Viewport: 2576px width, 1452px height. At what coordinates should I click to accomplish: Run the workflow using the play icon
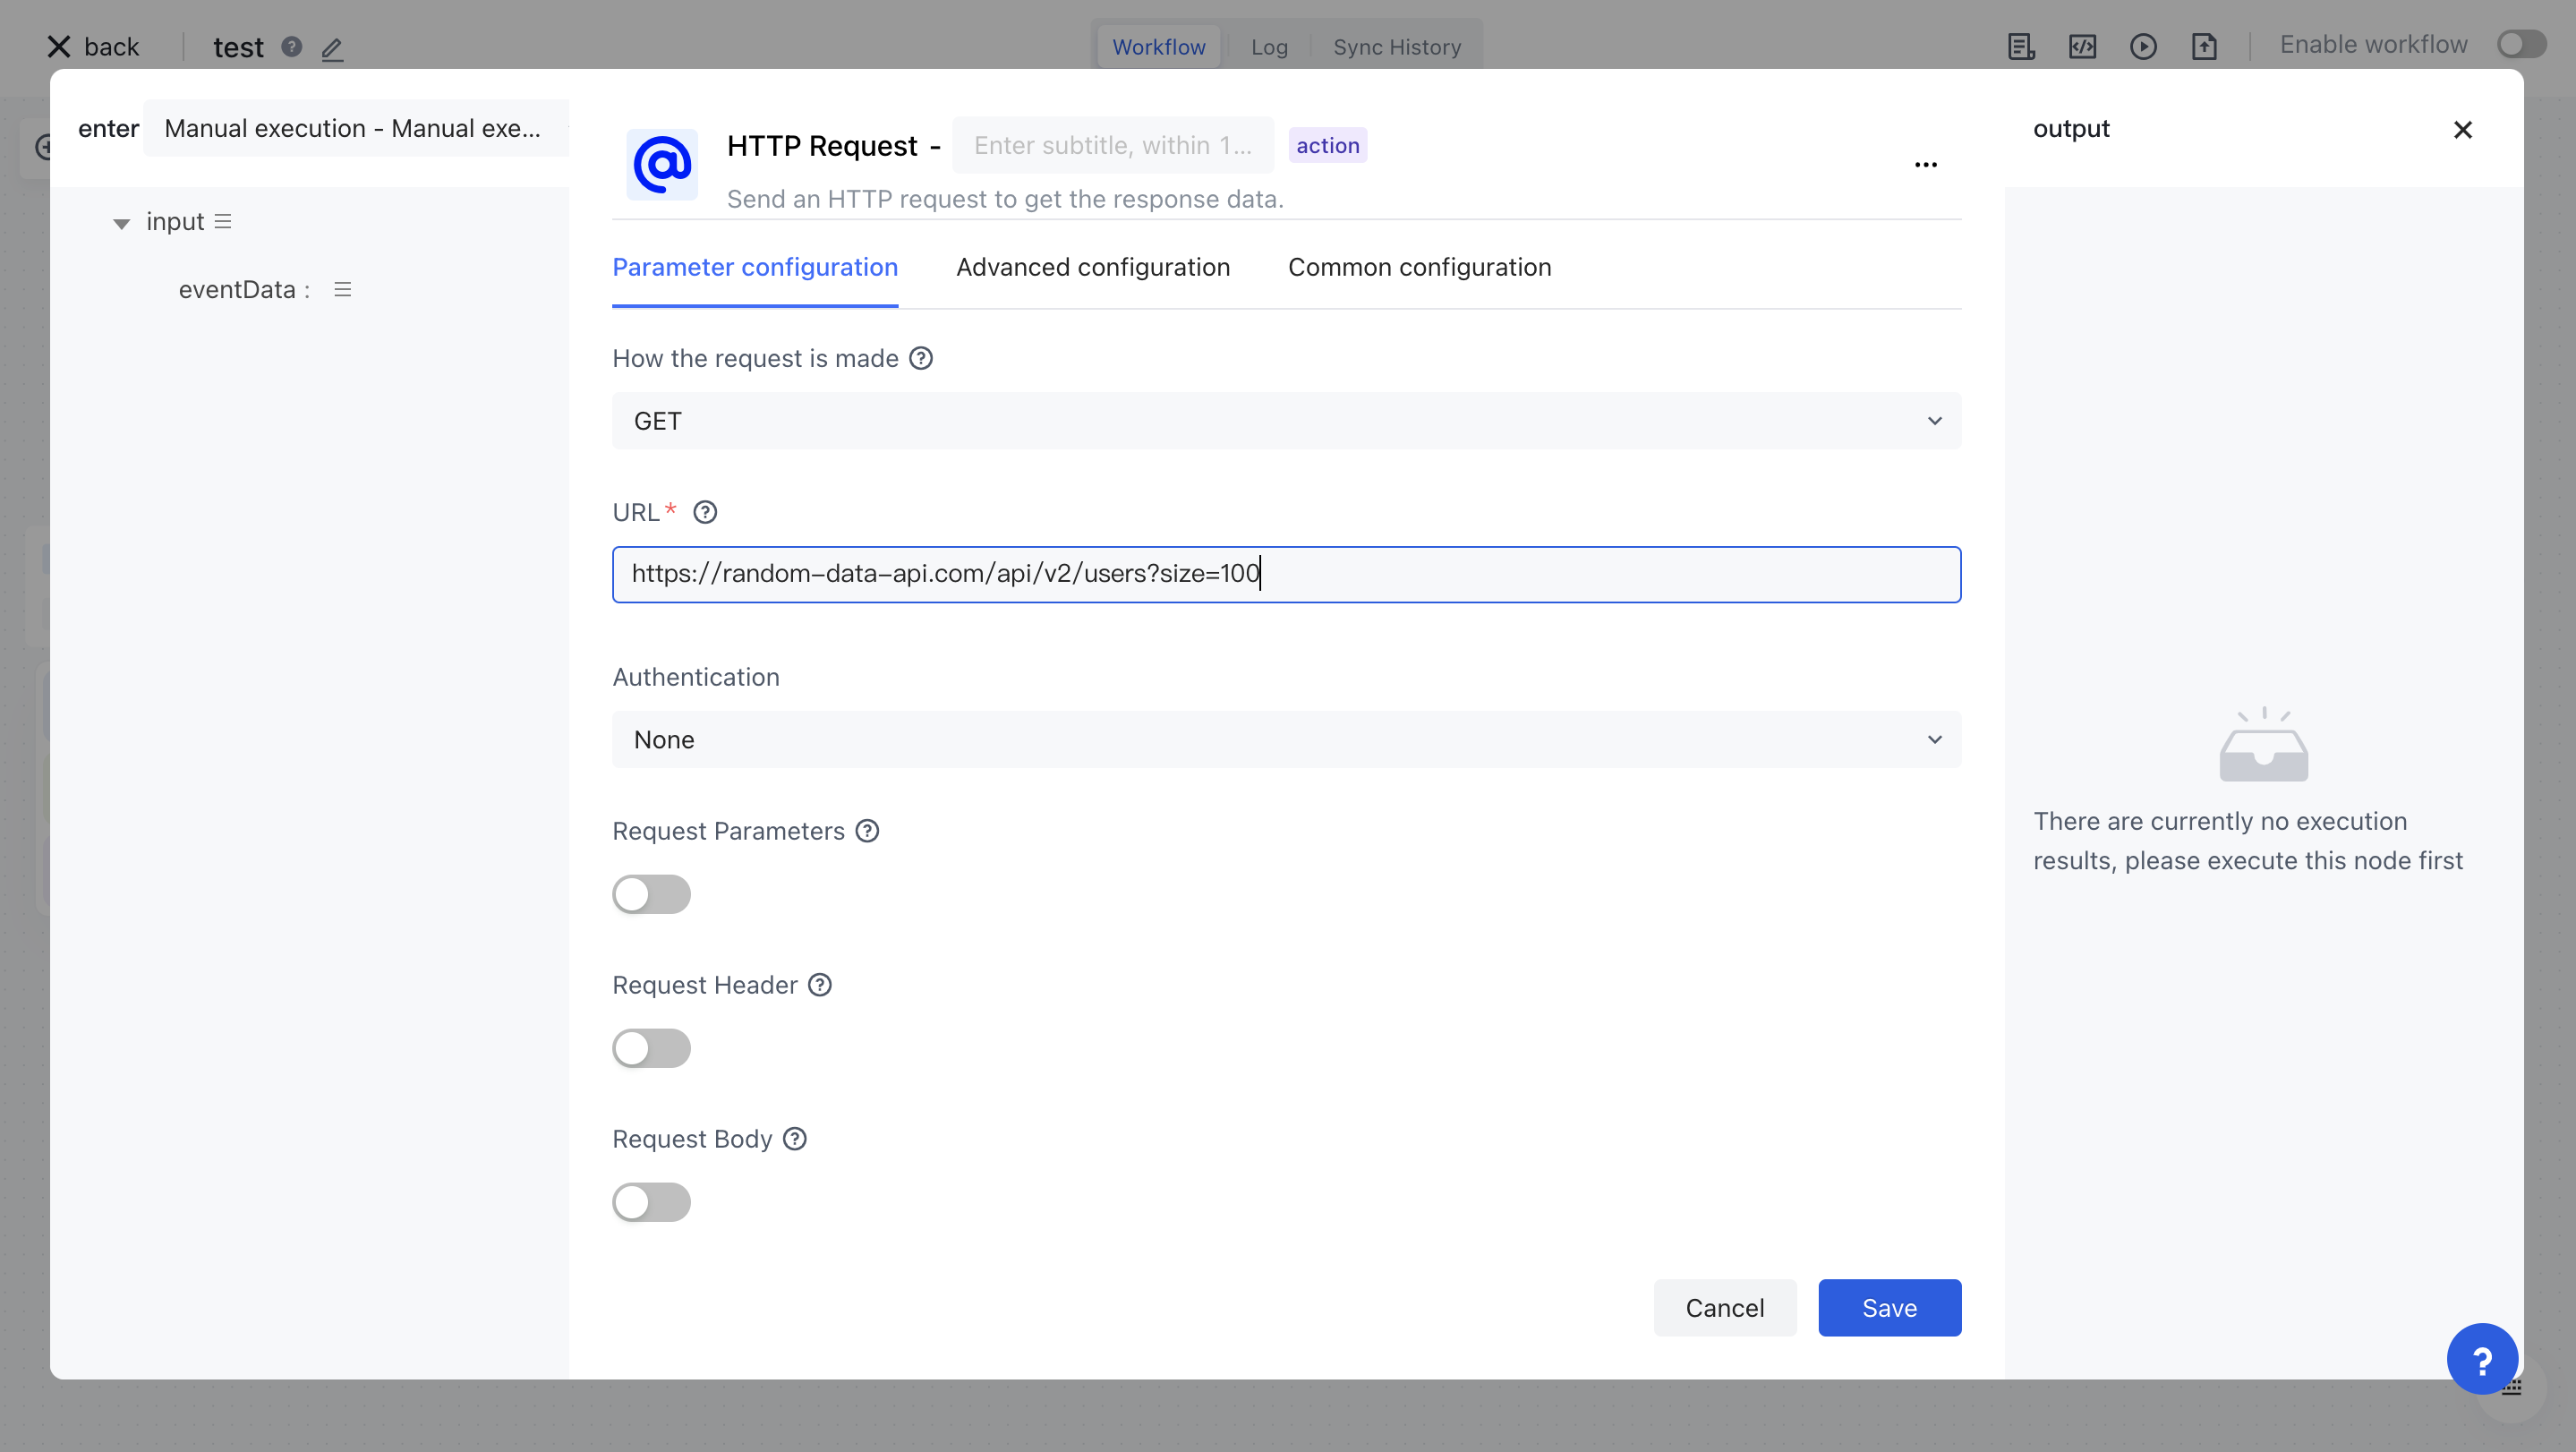(2144, 46)
